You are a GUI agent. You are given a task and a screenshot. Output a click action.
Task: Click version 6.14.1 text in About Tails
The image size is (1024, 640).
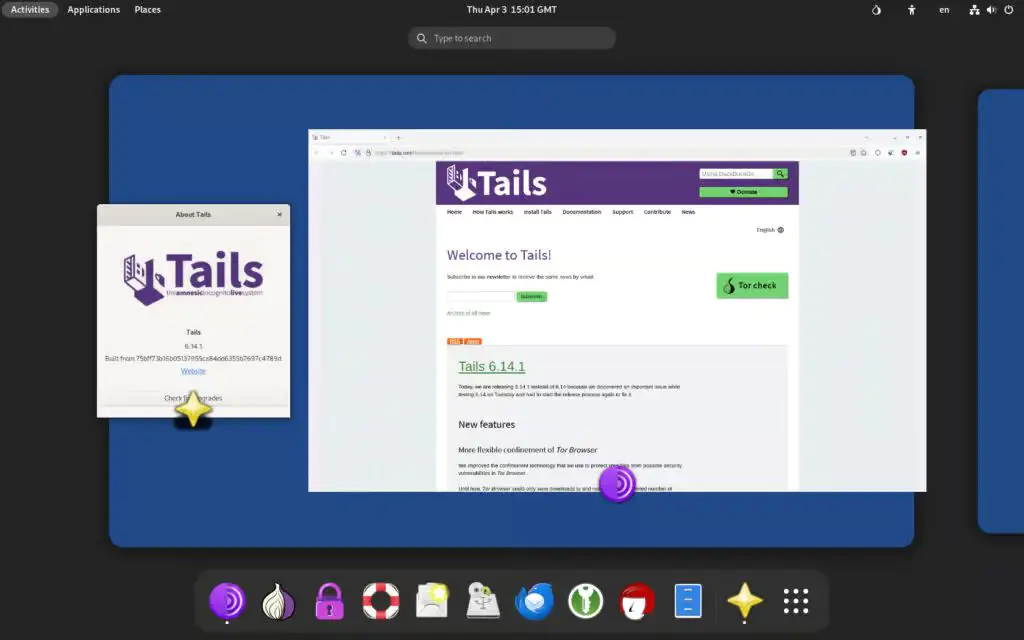tap(193, 346)
